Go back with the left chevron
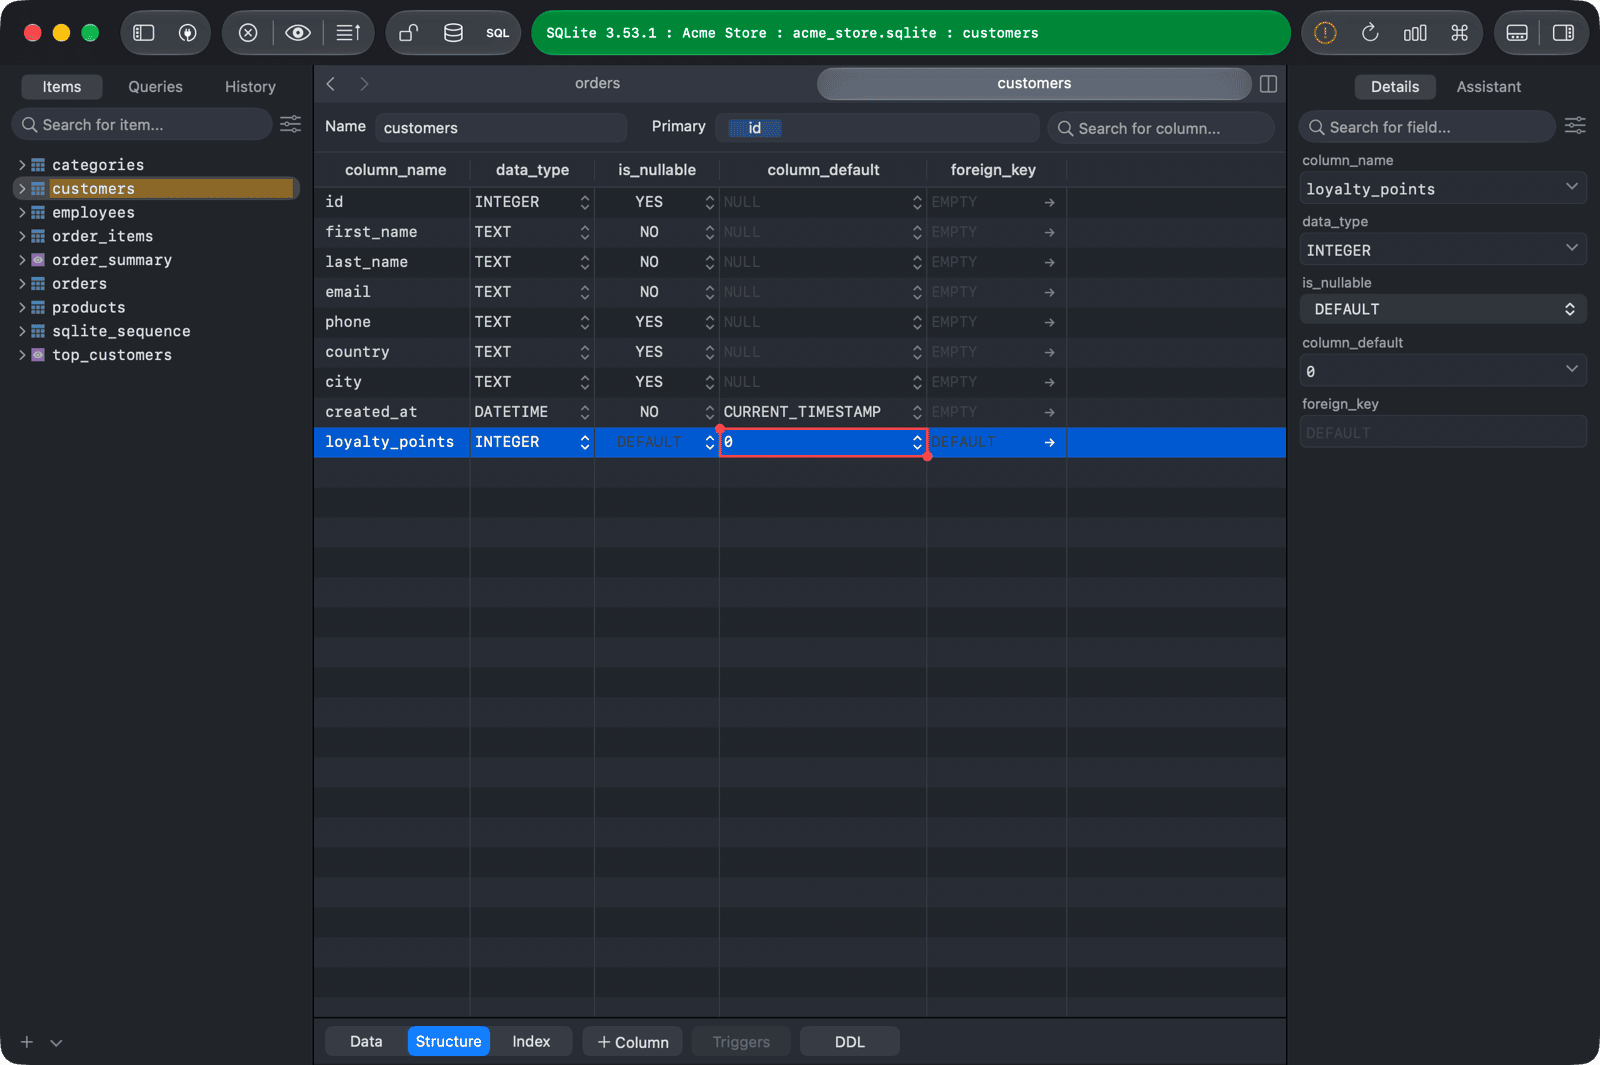 pos(331,84)
